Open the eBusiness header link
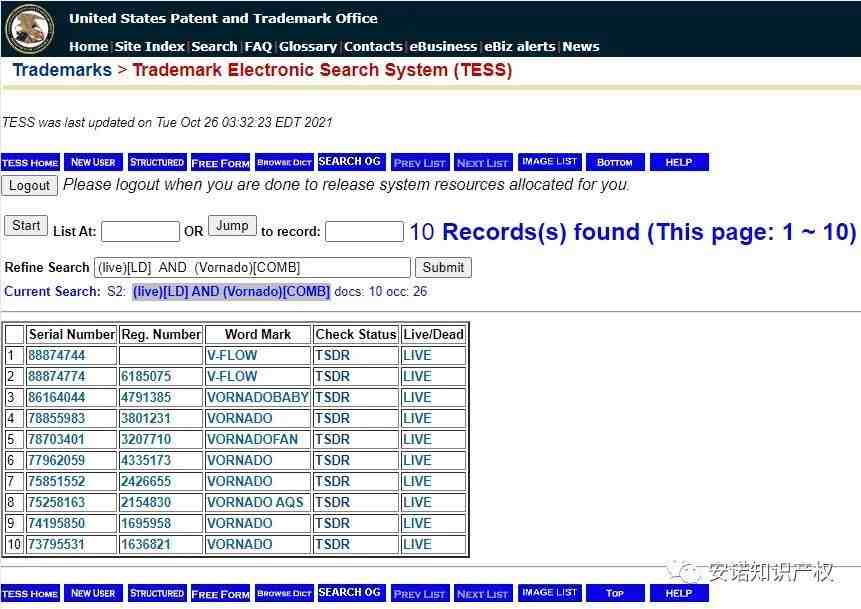This screenshot has height=609, width=861. click(x=443, y=47)
